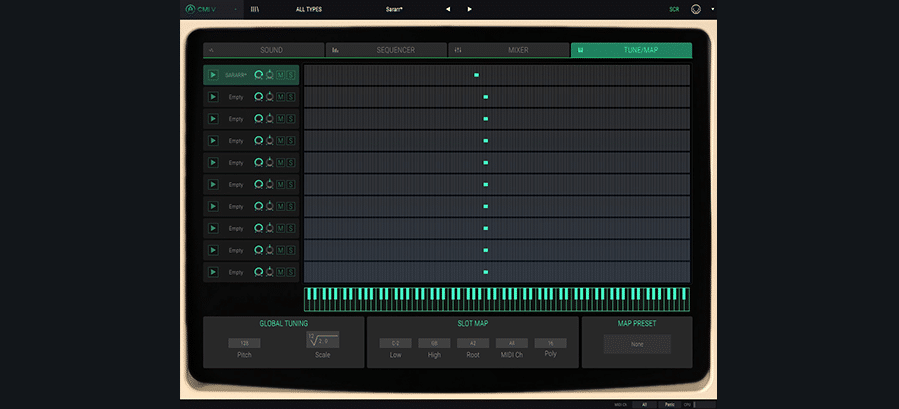Open status bar MIDI Ch All selector
The width and height of the screenshot is (899, 409).
point(644,404)
